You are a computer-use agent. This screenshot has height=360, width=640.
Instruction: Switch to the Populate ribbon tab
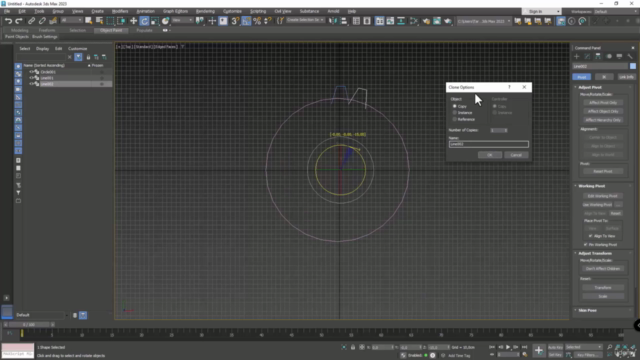pyautogui.click(x=144, y=30)
